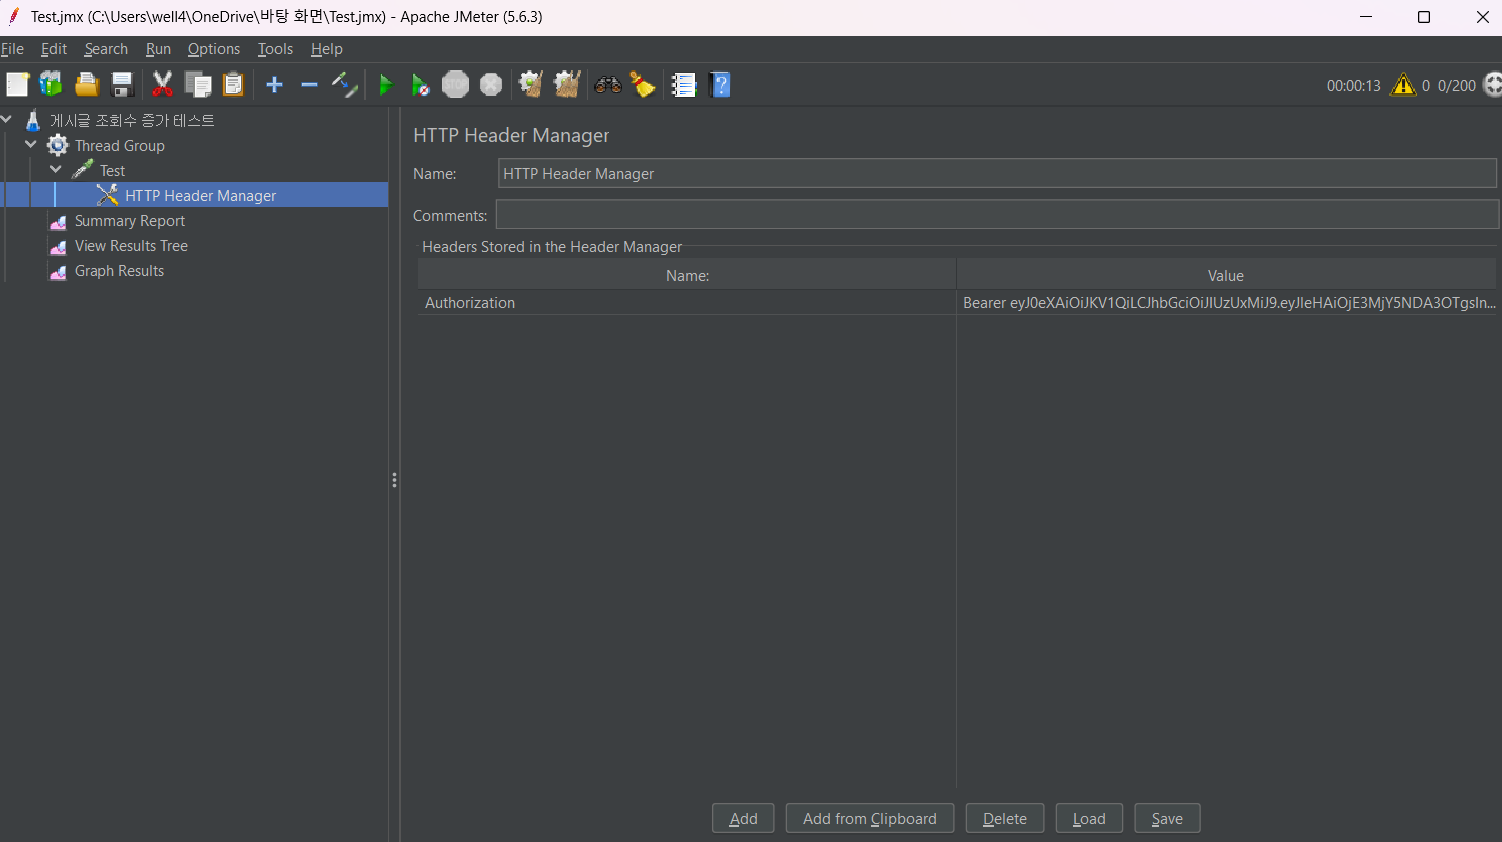Click the Authorization header name cell
This screenshot has height=842, width=1502.
coord(686,303)
